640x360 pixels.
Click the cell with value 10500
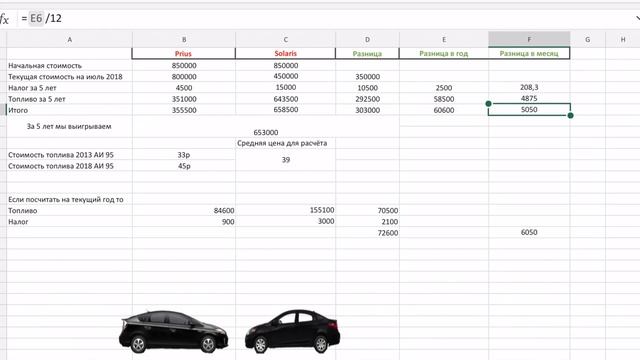(367, 88)
